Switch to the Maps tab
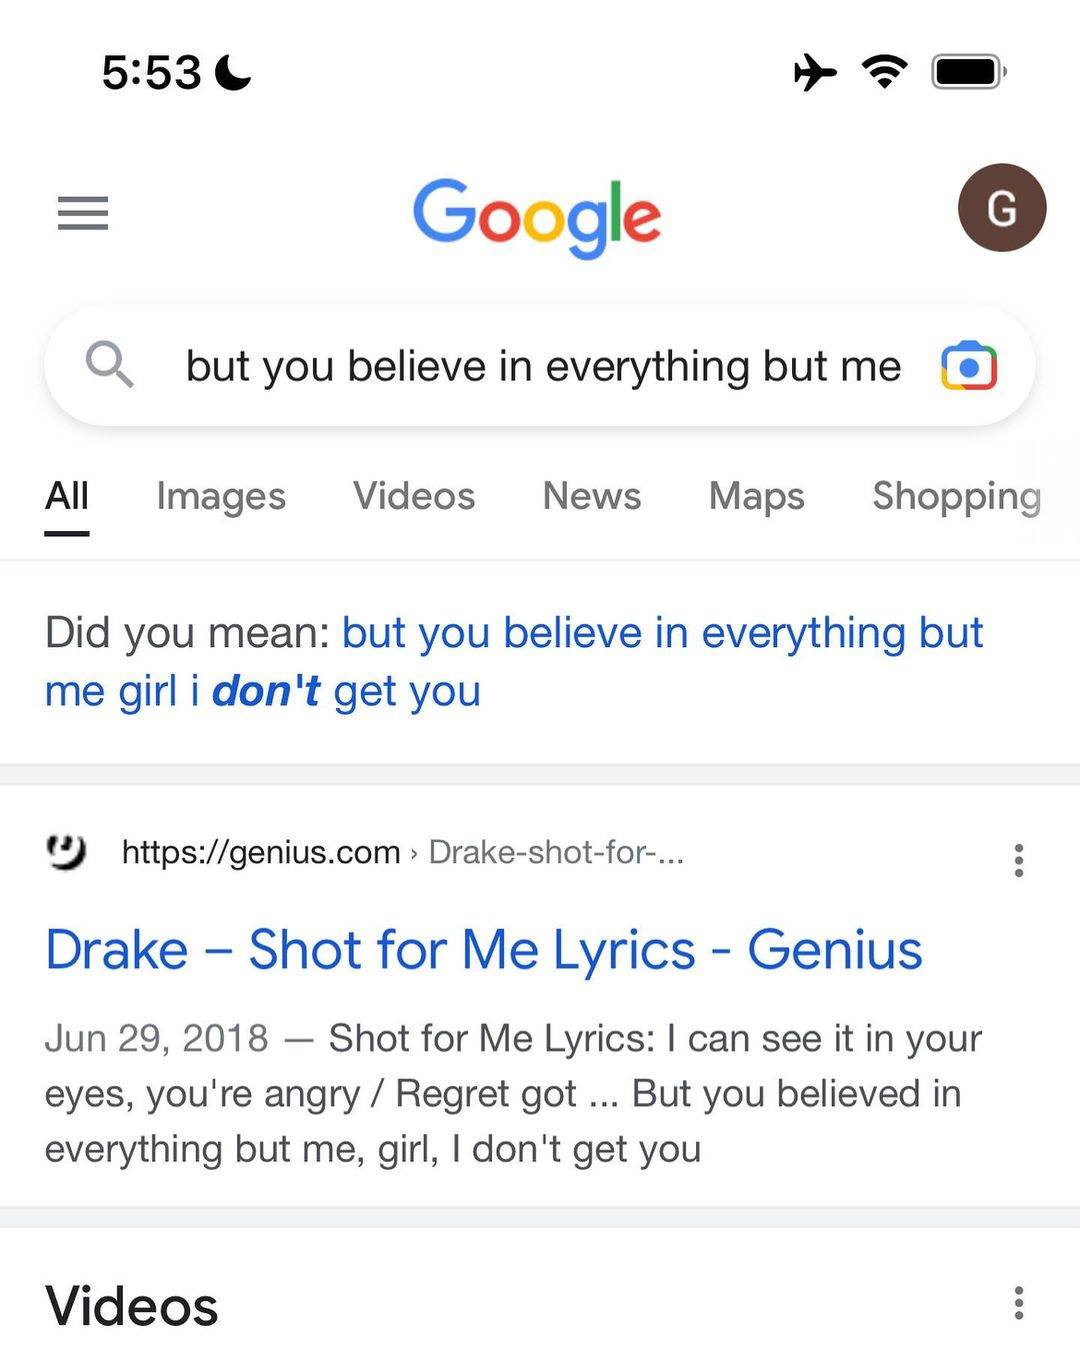 pyautogui.click(x=756, y=496)
